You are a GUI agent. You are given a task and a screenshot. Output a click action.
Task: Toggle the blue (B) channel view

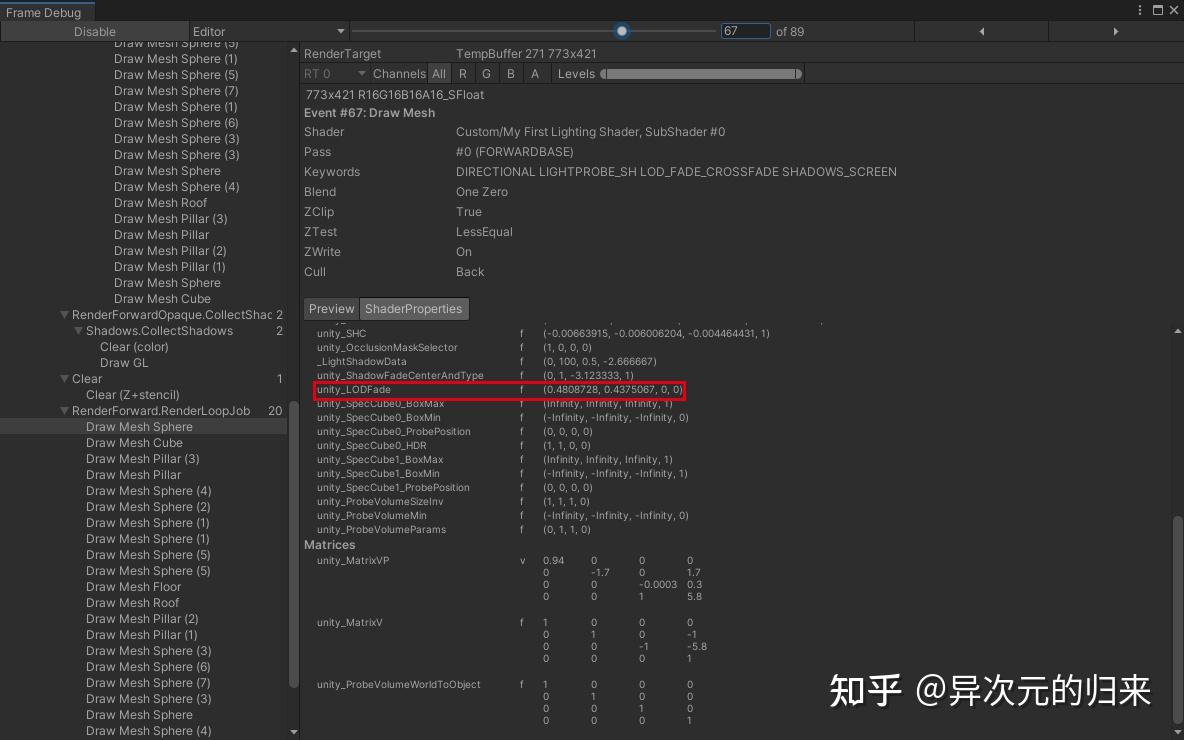tap(510, 73)
